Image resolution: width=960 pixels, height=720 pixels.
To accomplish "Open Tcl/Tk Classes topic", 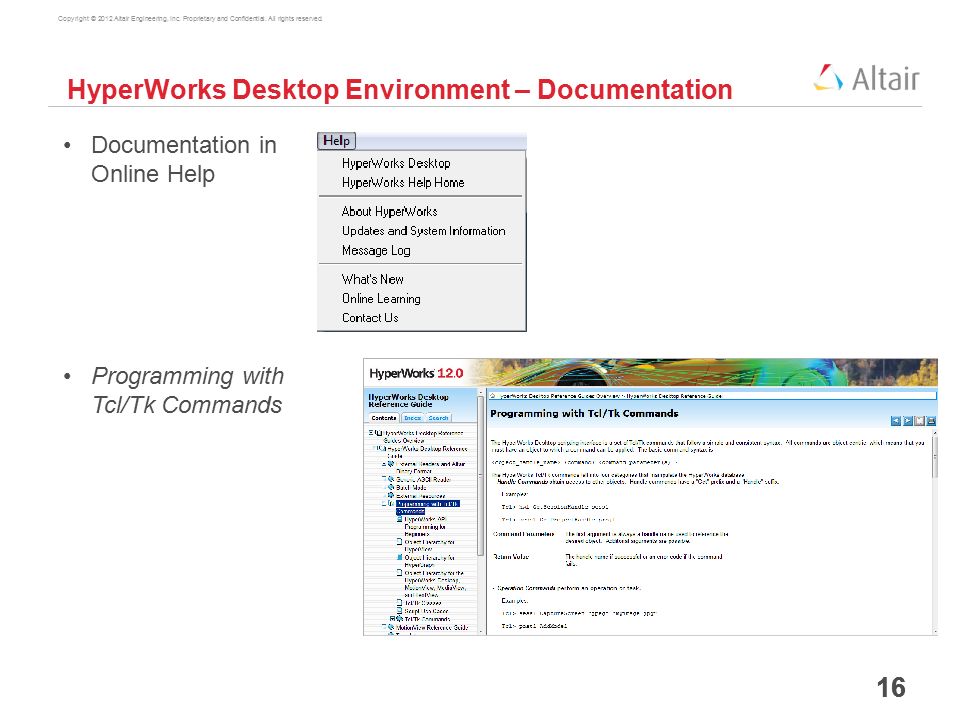I will click(422, 603).
